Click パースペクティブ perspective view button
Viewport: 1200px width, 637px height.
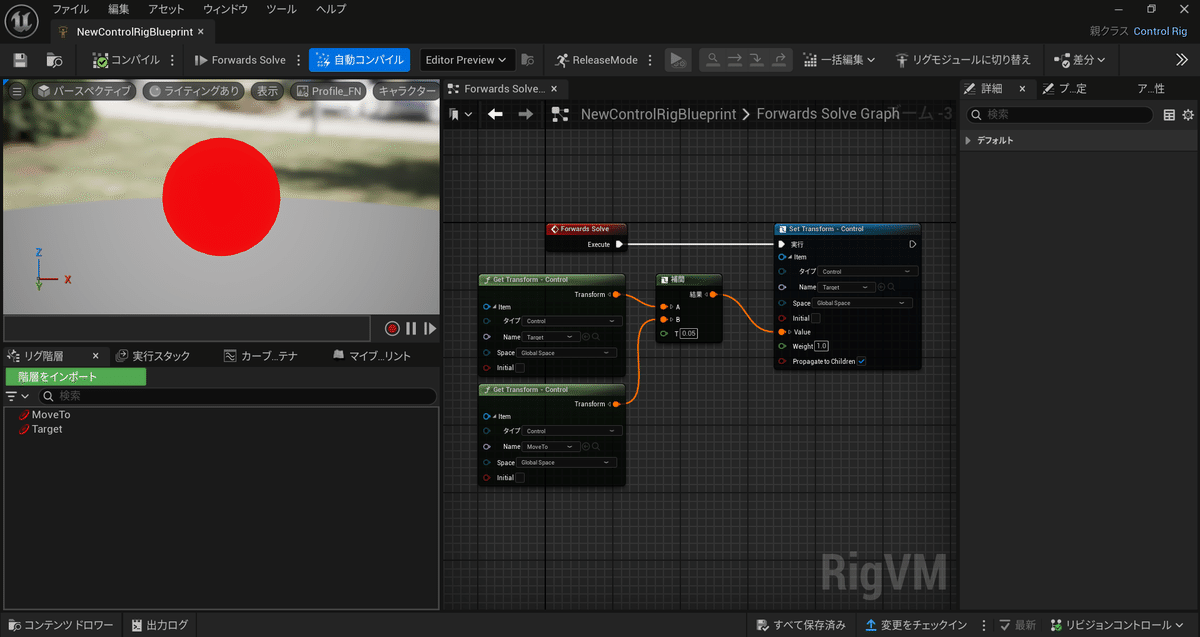84,91
